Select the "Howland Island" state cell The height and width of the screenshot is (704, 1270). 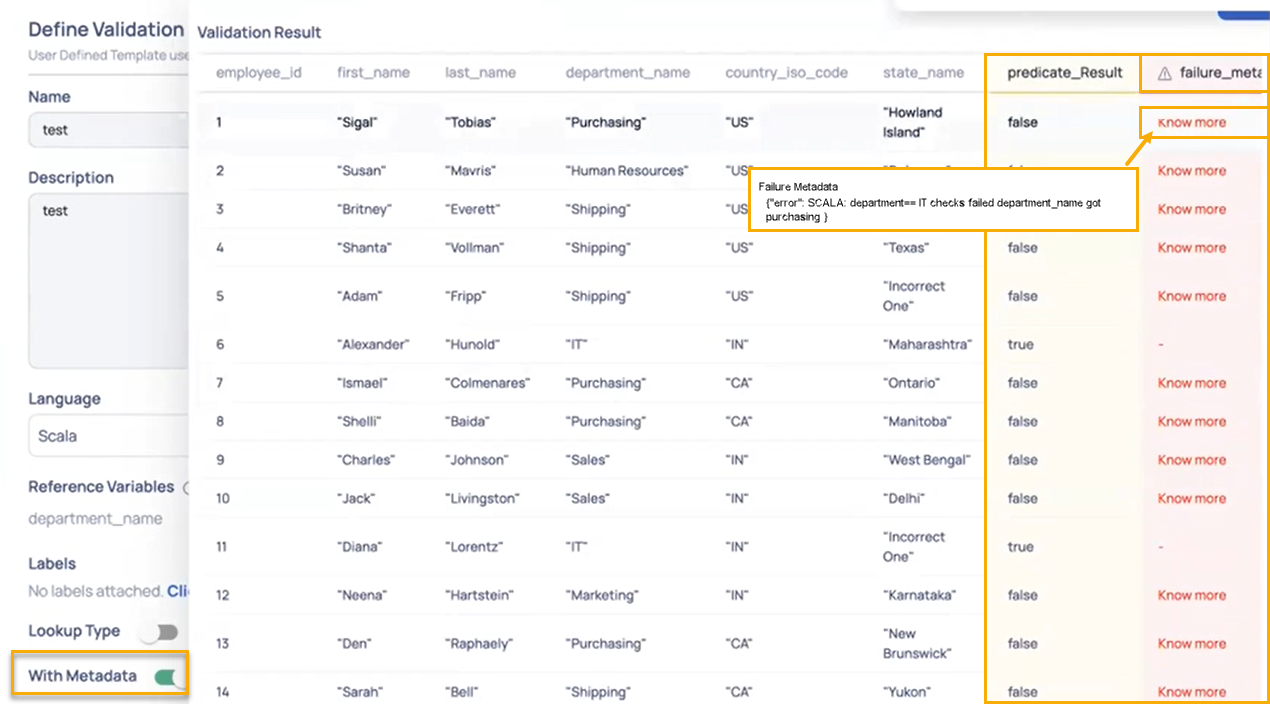pos(913,122)
